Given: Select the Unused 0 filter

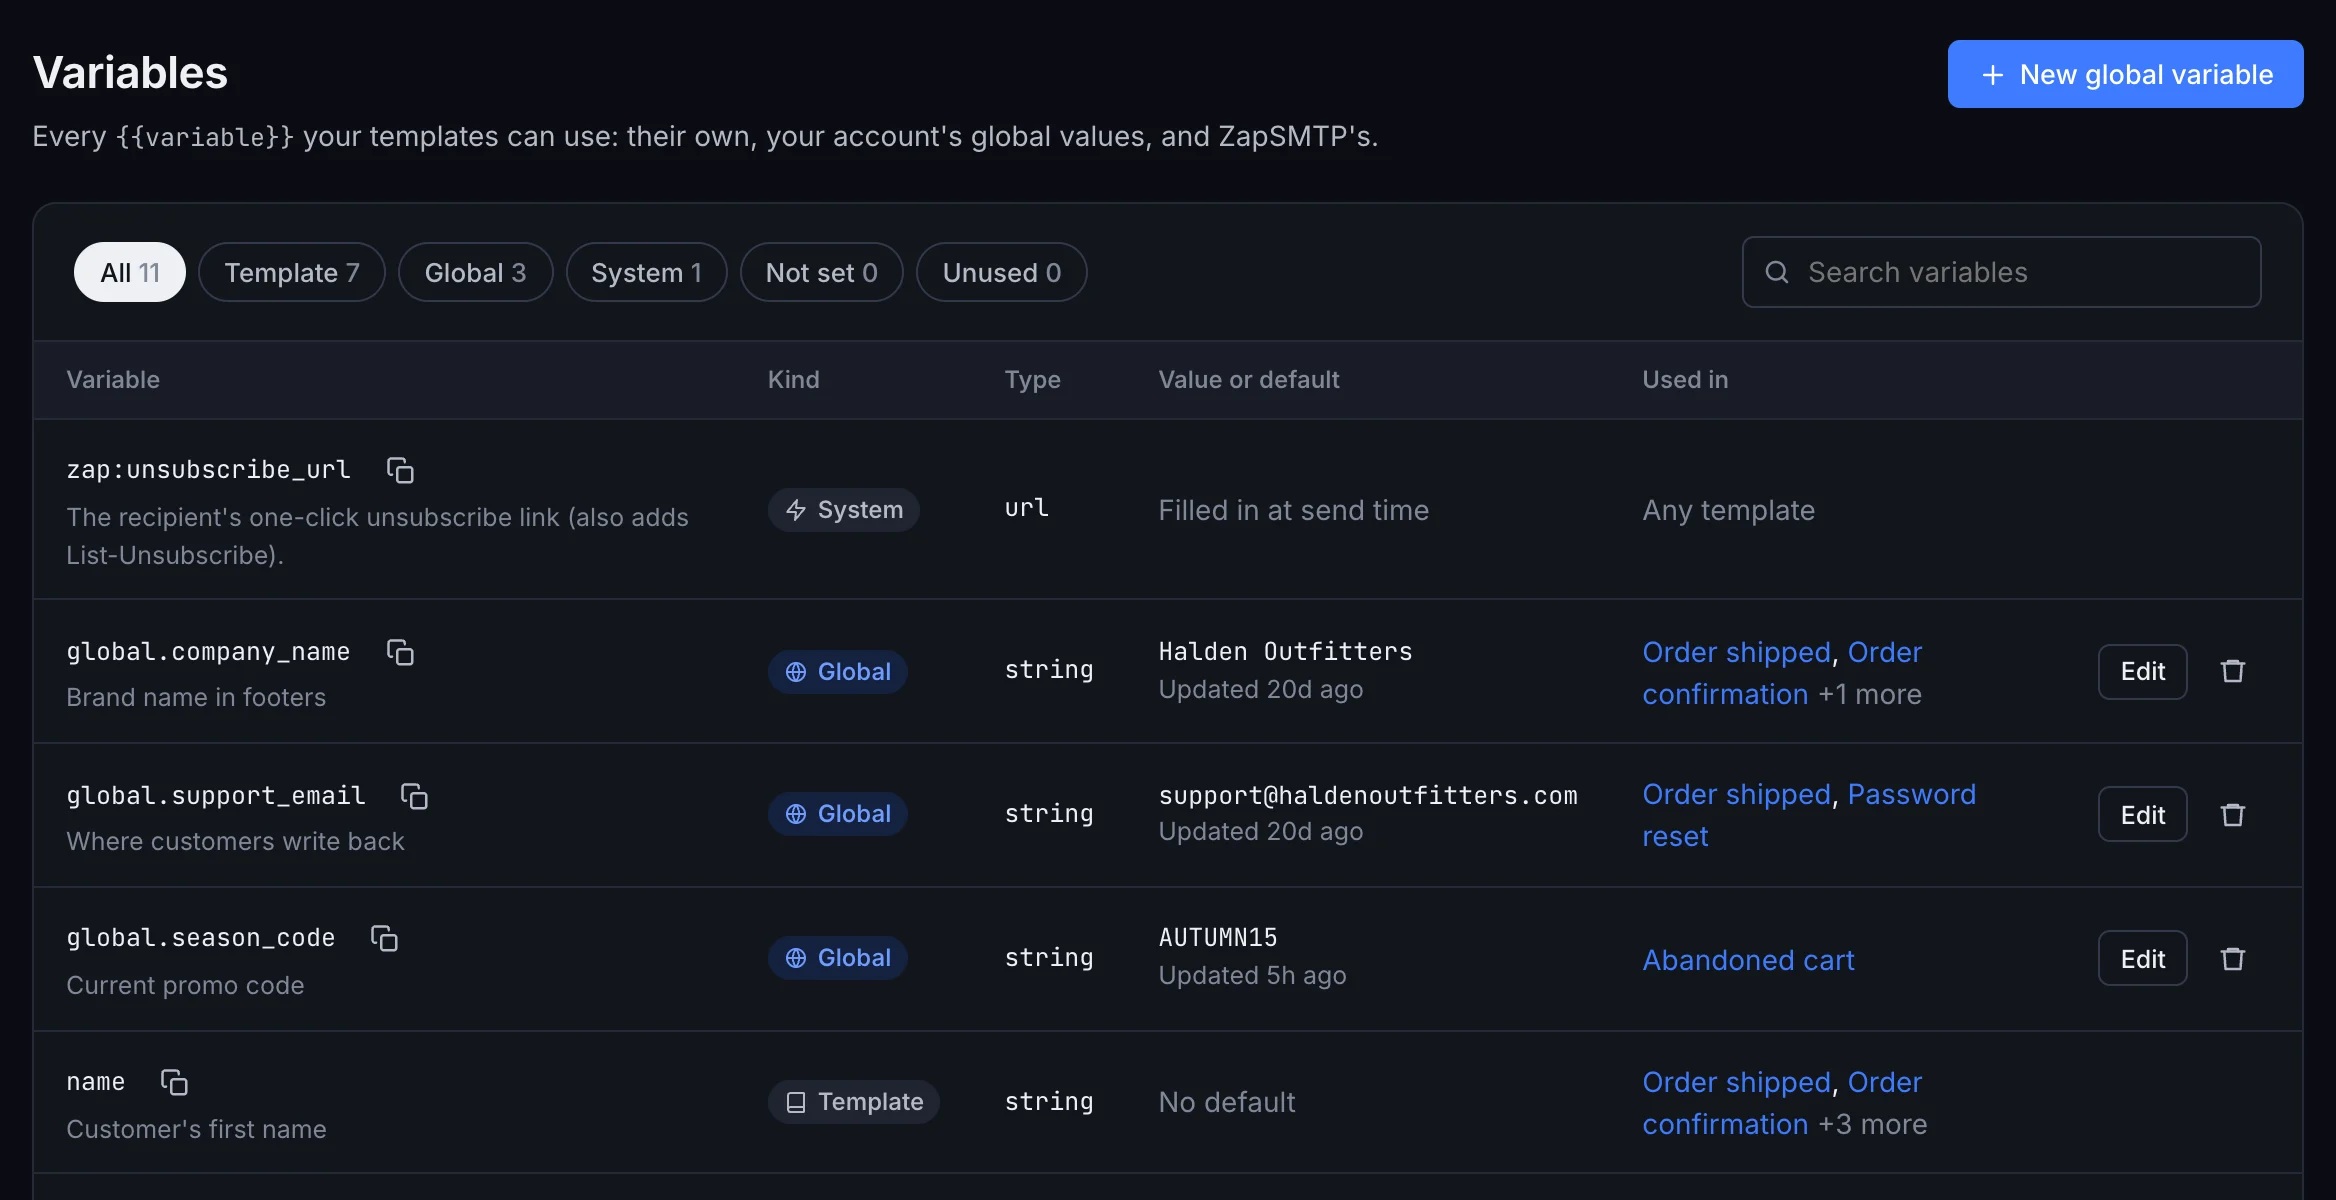Looking at the screenshot, I should pyautogui.click(x=1001, y=272).
